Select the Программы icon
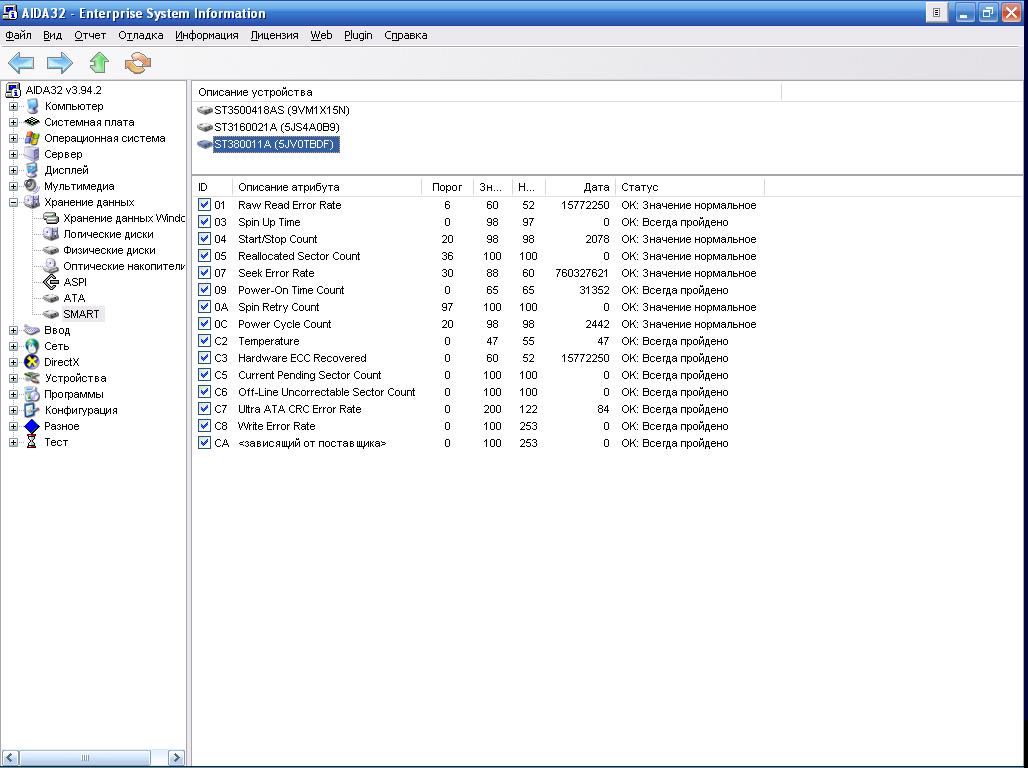 tap(31, 394)
